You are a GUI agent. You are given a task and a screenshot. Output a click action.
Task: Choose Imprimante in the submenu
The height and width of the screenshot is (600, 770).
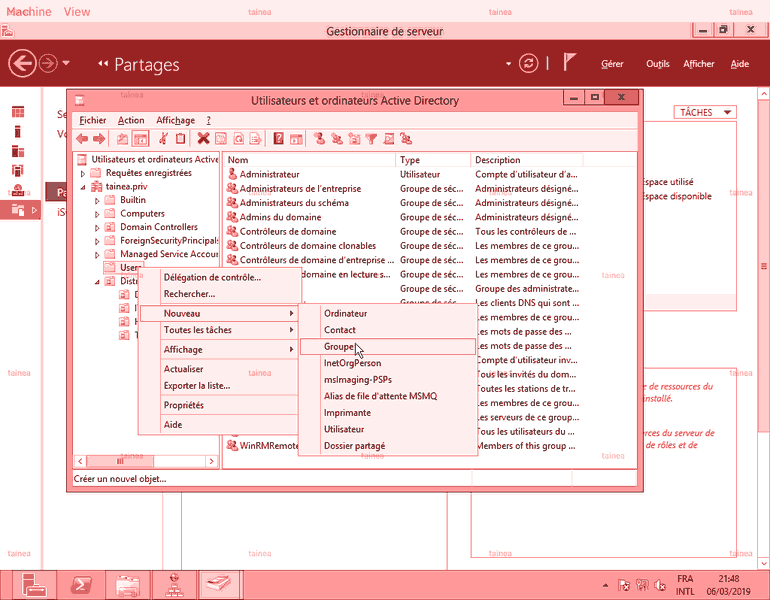pos(387,413)
